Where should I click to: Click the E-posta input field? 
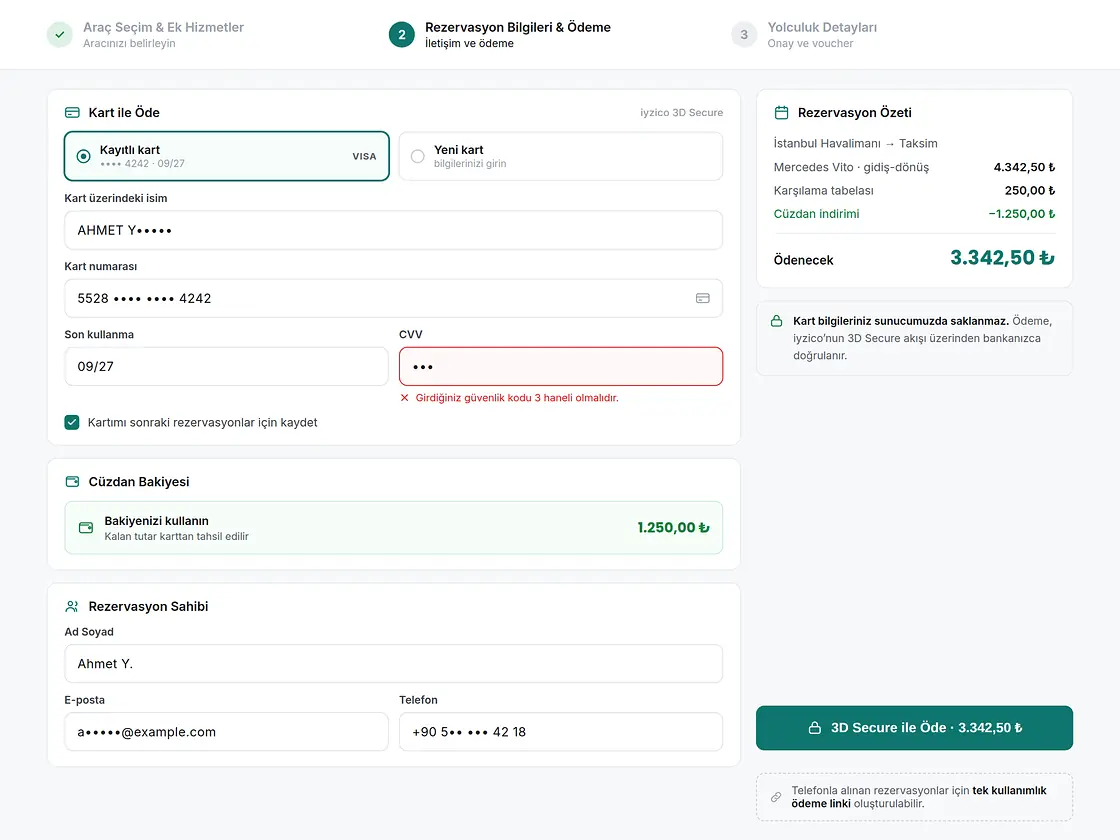tap(226, 731)
